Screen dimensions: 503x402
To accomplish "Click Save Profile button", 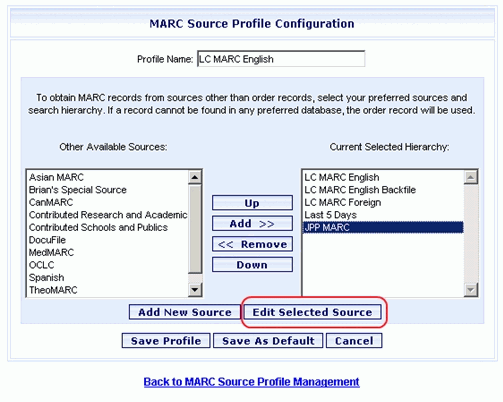I will point(166,341).
